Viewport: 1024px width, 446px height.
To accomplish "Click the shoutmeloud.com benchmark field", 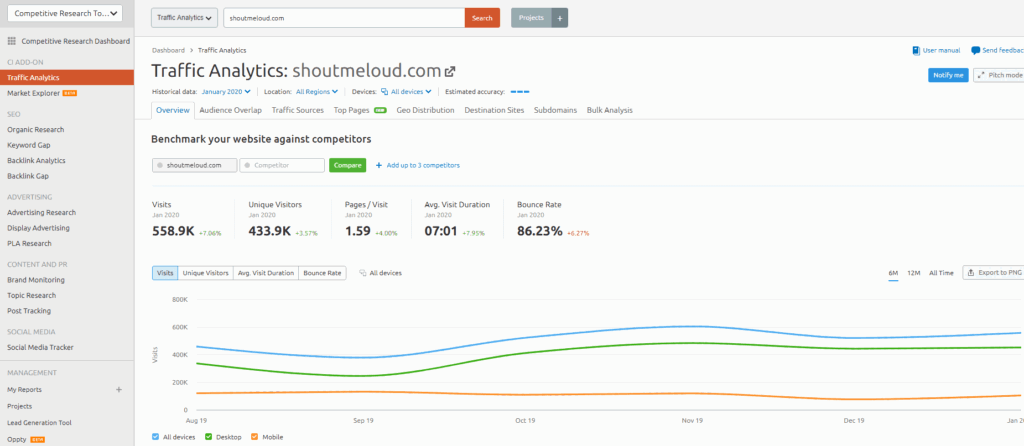I will (x=195, y=165).
